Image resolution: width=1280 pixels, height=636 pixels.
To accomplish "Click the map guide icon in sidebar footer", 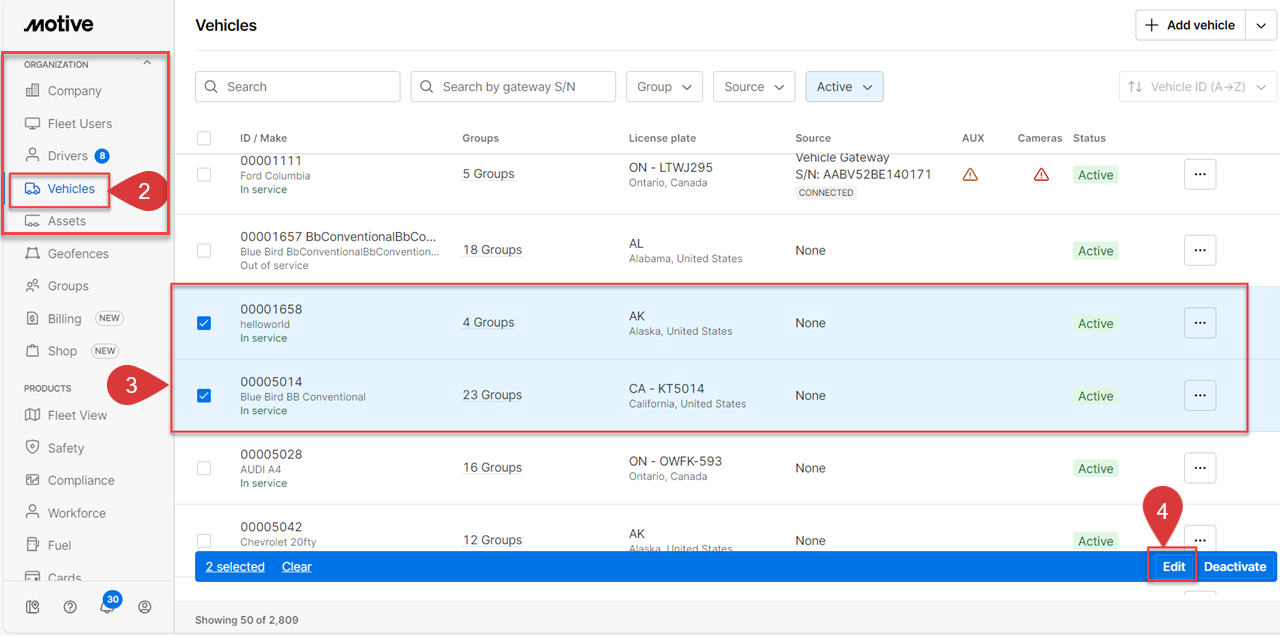I will [x=33, y=607].
